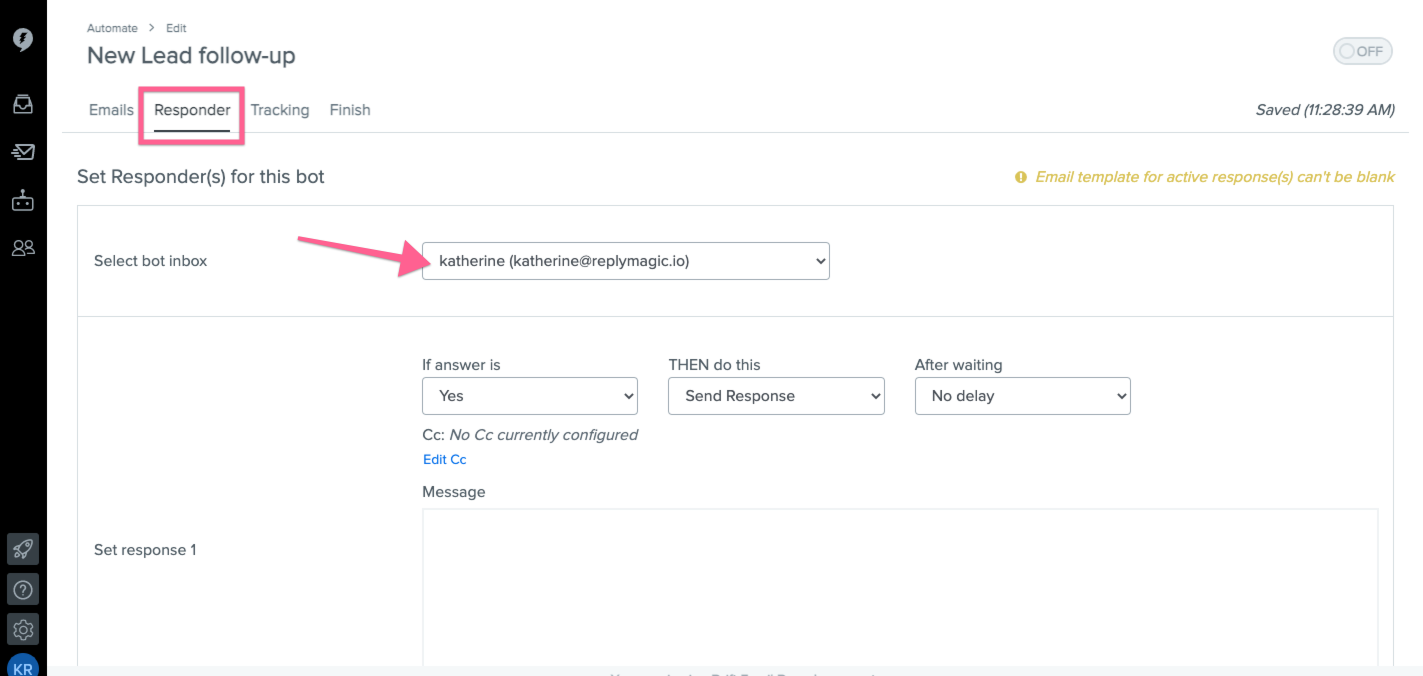Screen dimensions: 1423x676
Task: Click the 'No Cc currently configured' text
Action: tap(544, 435)
